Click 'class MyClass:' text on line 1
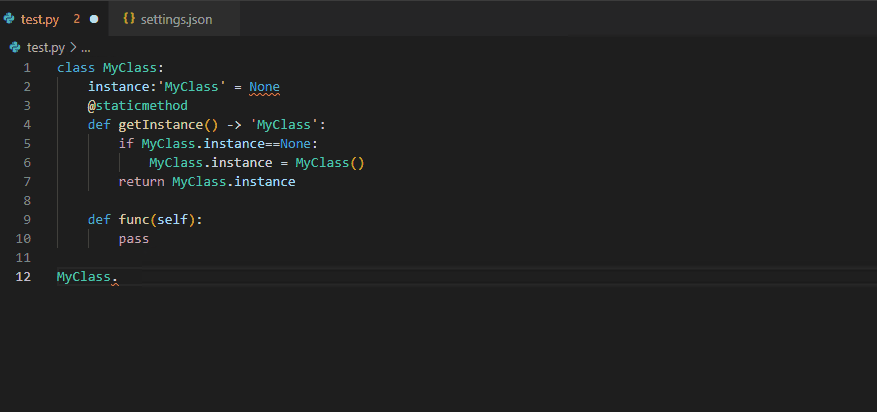The image size is (877, 412). (110, 68)
